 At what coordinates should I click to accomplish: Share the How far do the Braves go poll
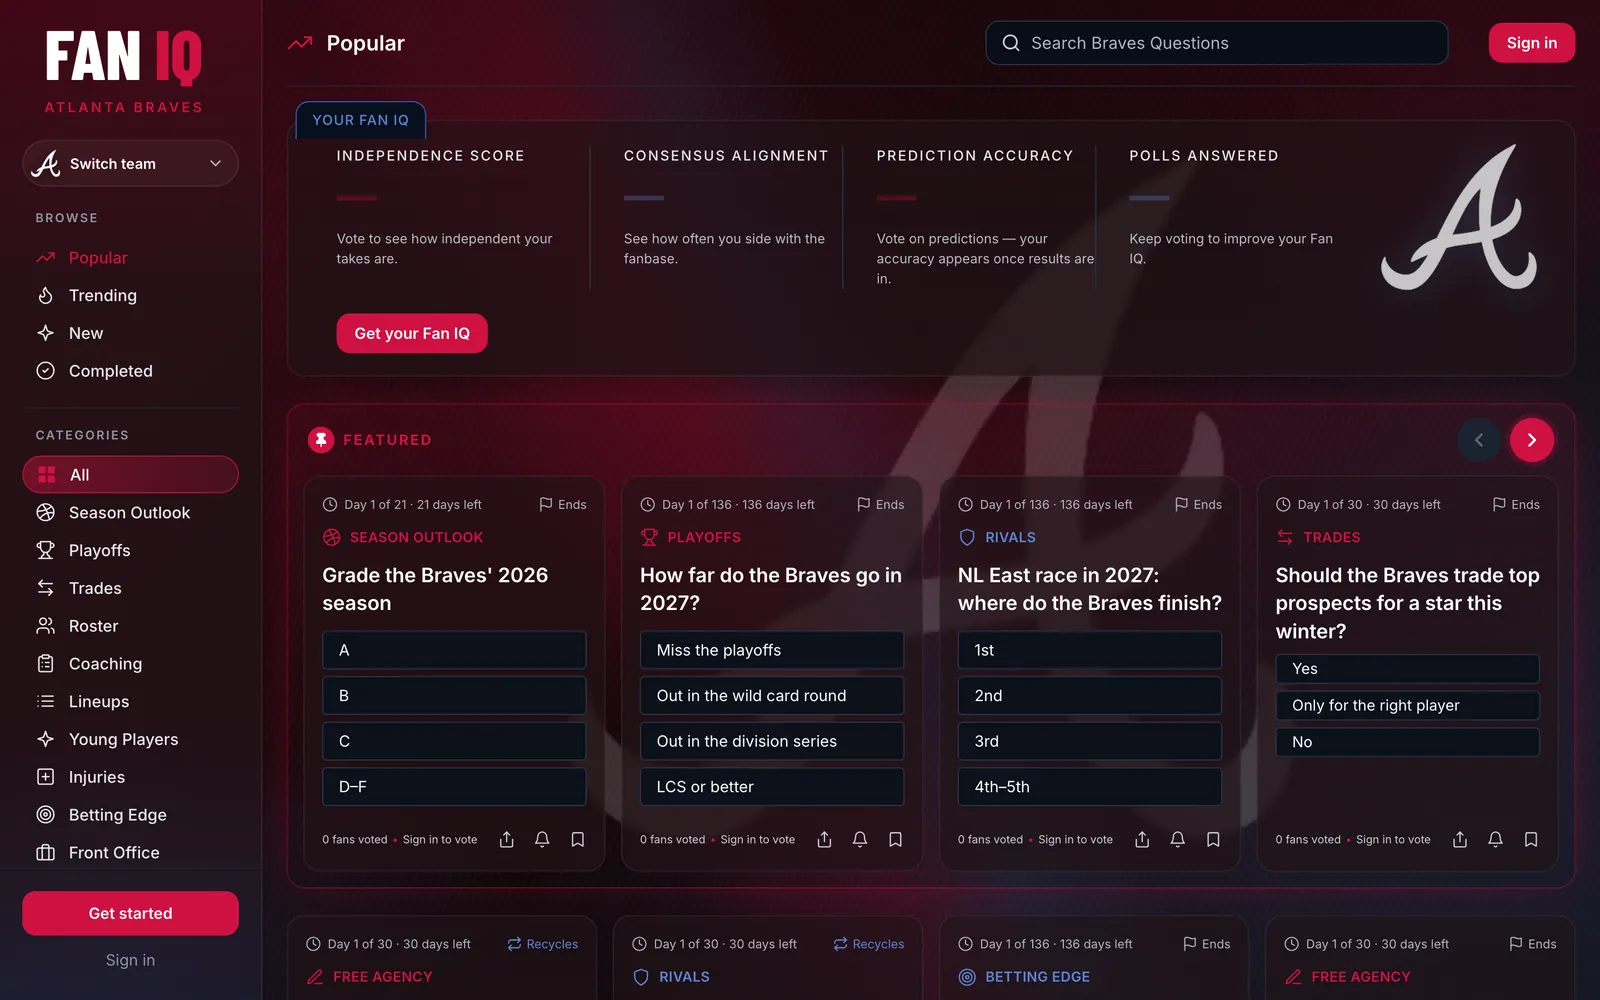click(x=825, y=839)
